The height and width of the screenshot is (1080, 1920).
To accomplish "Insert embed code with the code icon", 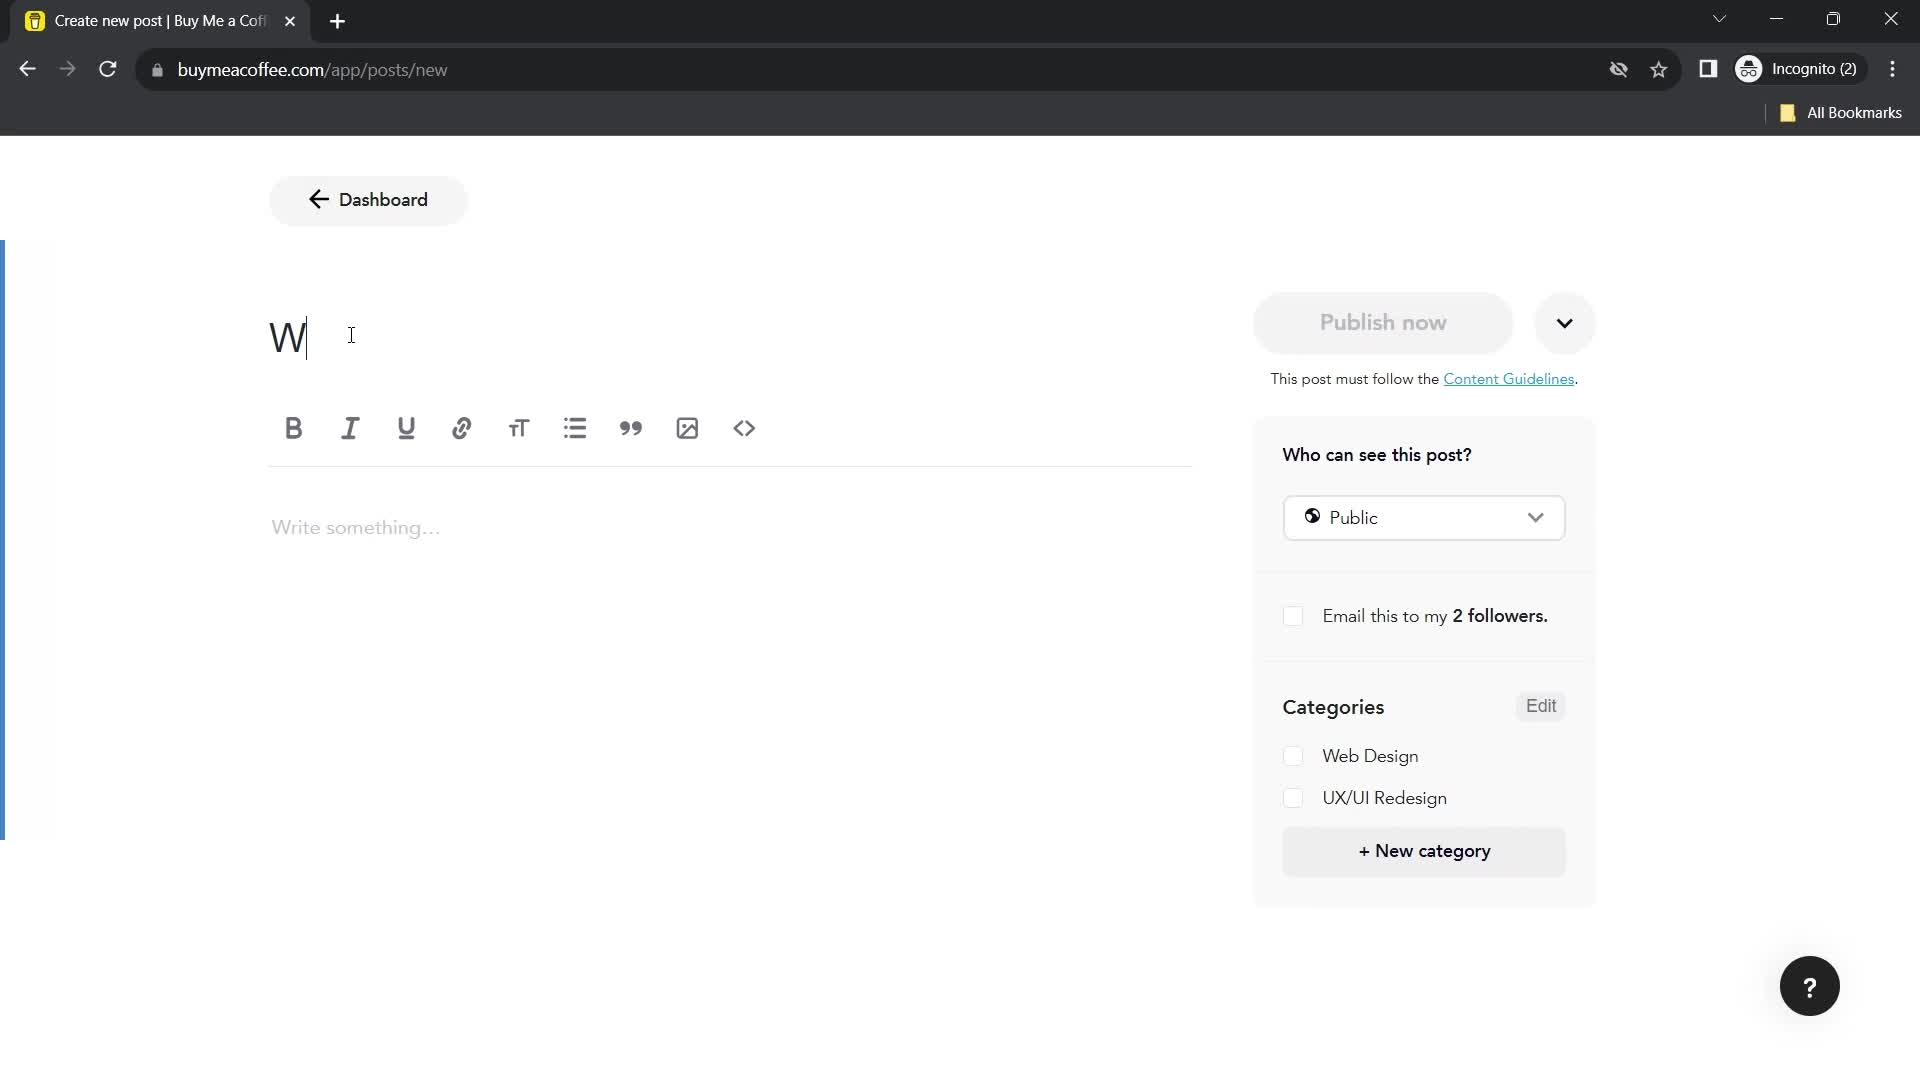I will 744,428.
